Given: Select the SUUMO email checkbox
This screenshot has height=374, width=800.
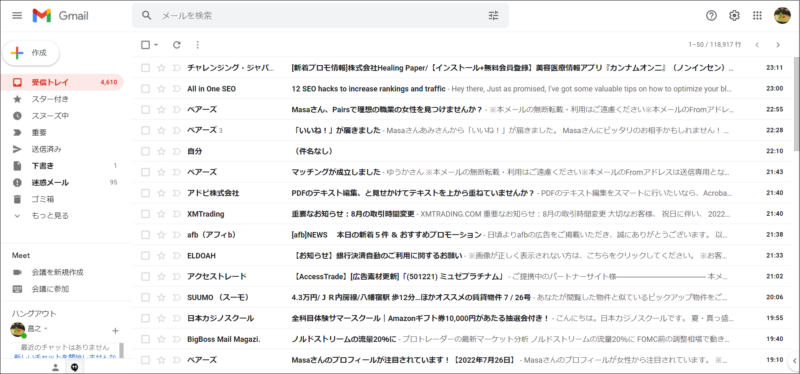Looking at the screenshot, I should click(x=145, y=297).
